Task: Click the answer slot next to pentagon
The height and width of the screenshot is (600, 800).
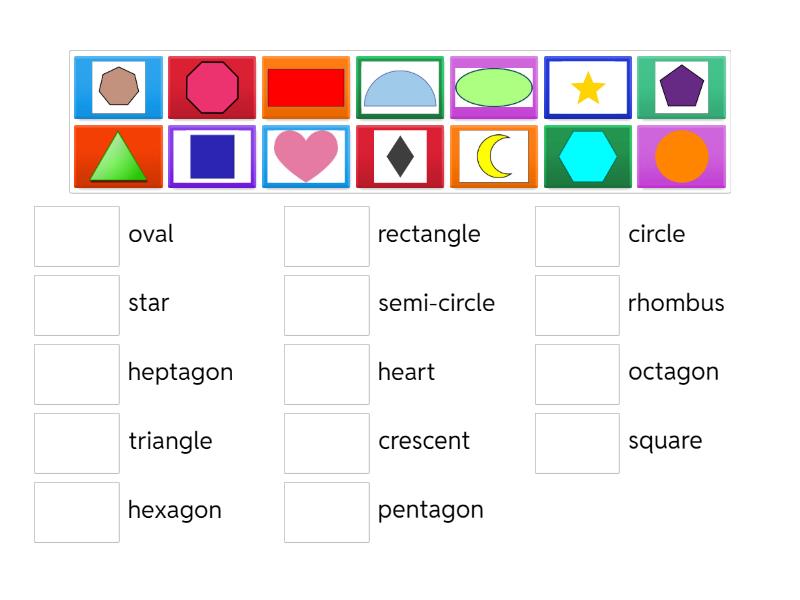Action: [327, 511]
